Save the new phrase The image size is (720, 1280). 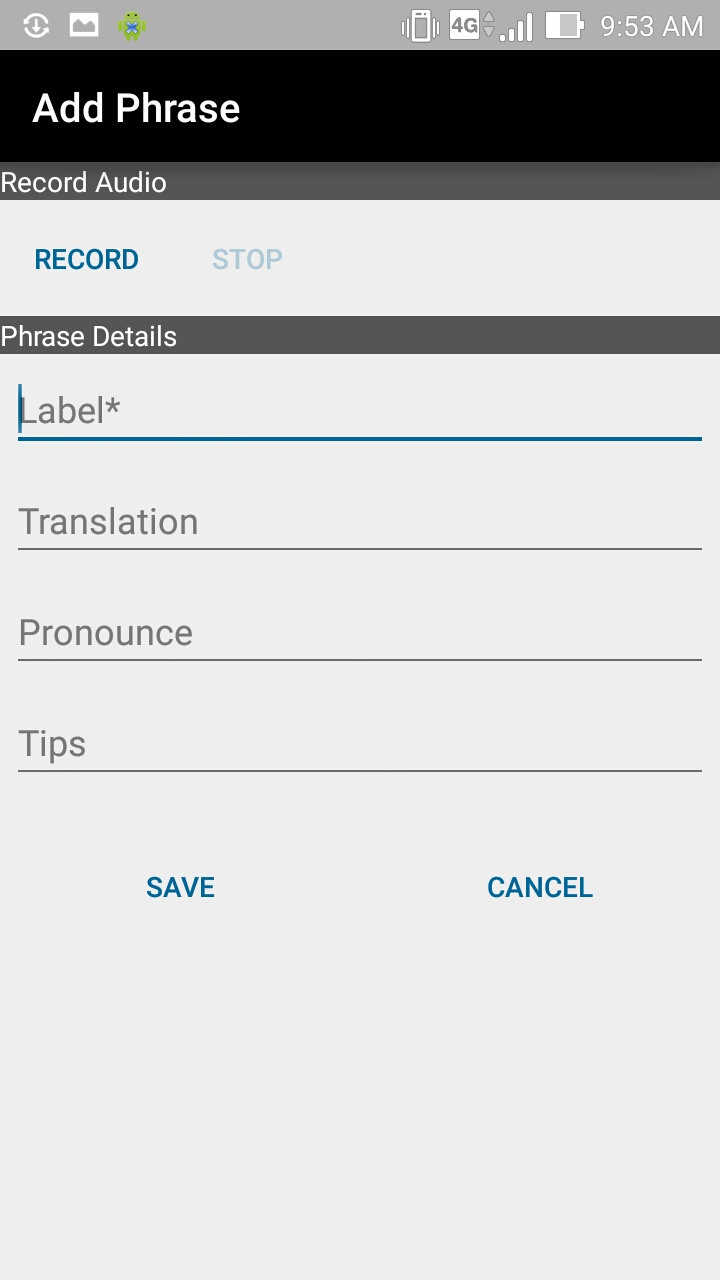point(180,887)
